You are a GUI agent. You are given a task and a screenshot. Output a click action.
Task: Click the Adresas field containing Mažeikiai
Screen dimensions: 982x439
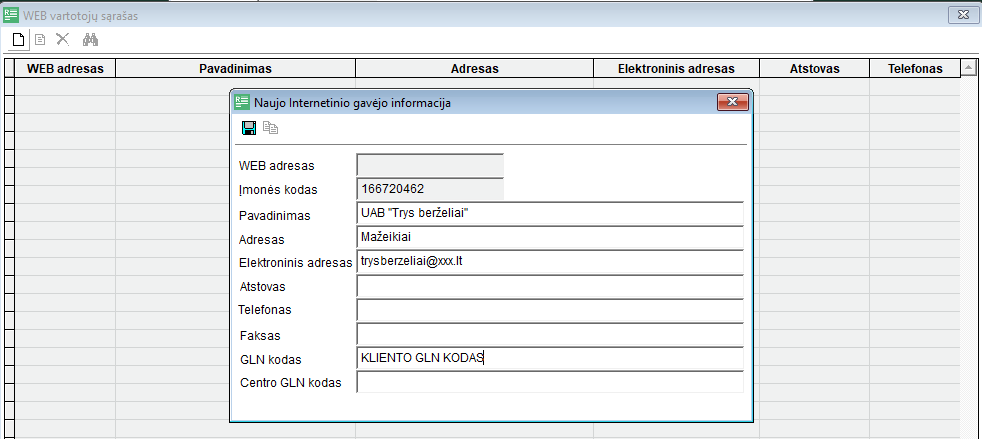(549, 237)
